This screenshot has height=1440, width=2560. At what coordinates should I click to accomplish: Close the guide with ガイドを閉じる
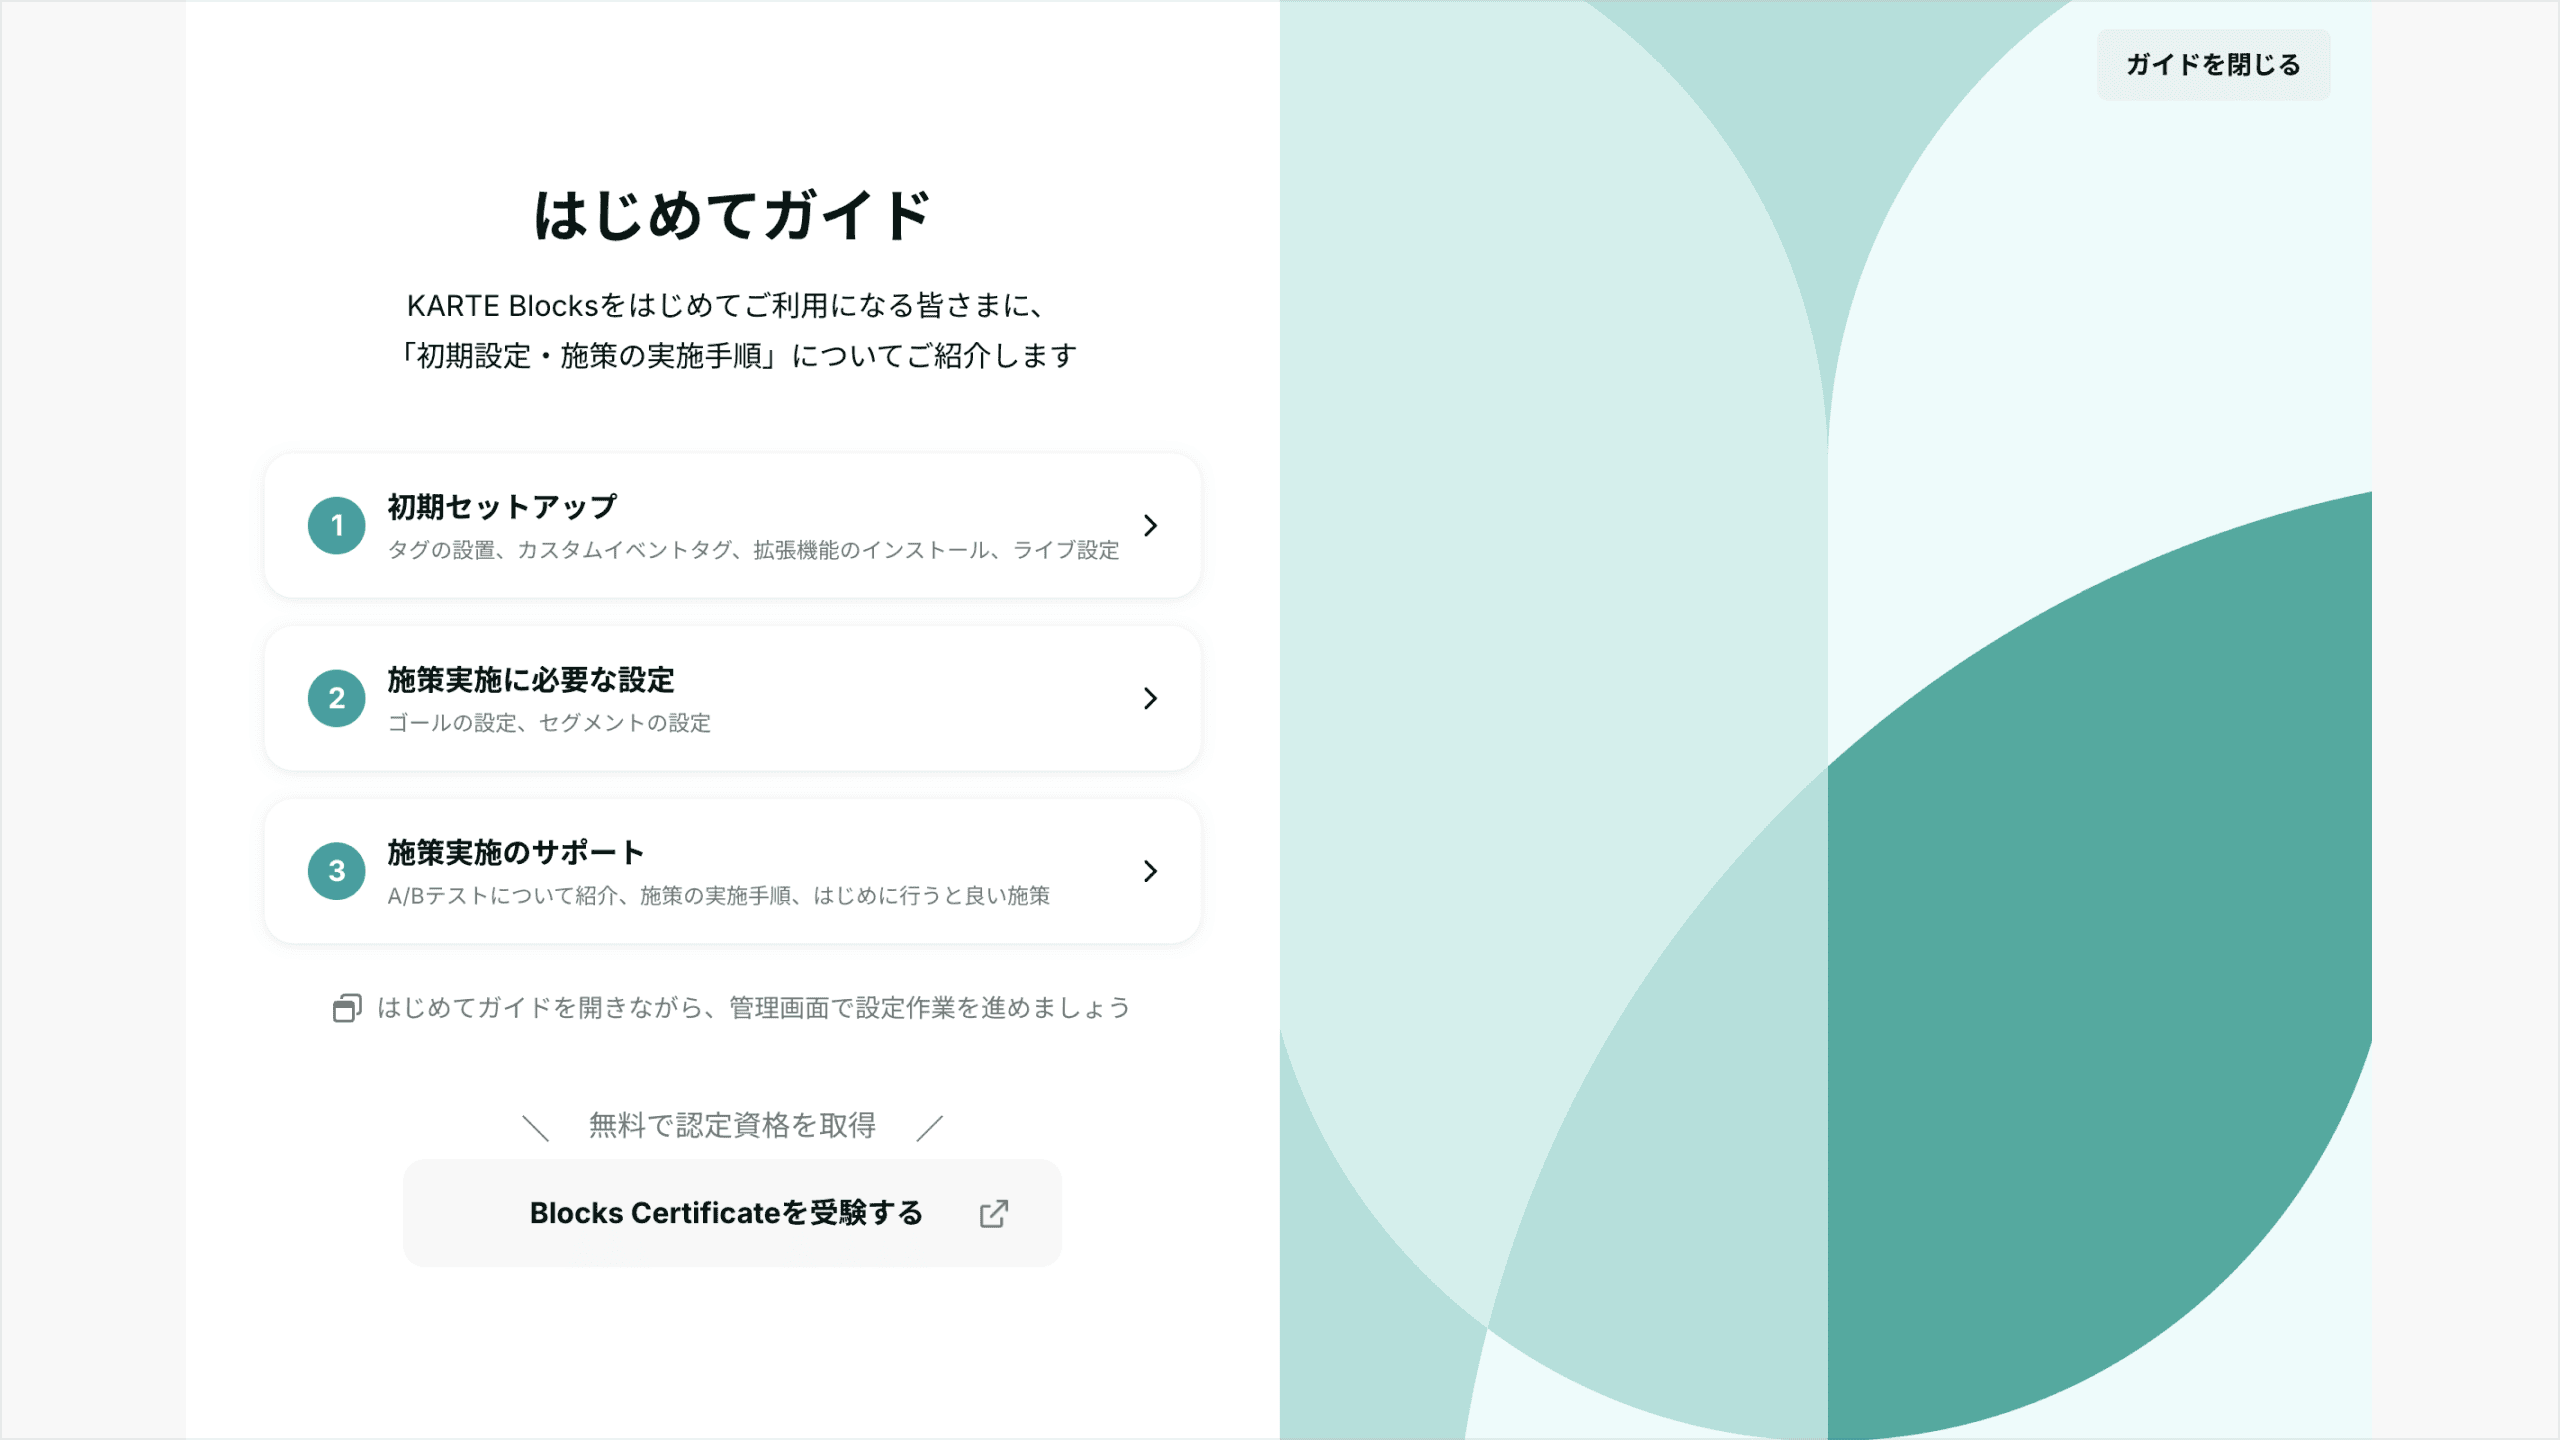(x=2213, y=65)
